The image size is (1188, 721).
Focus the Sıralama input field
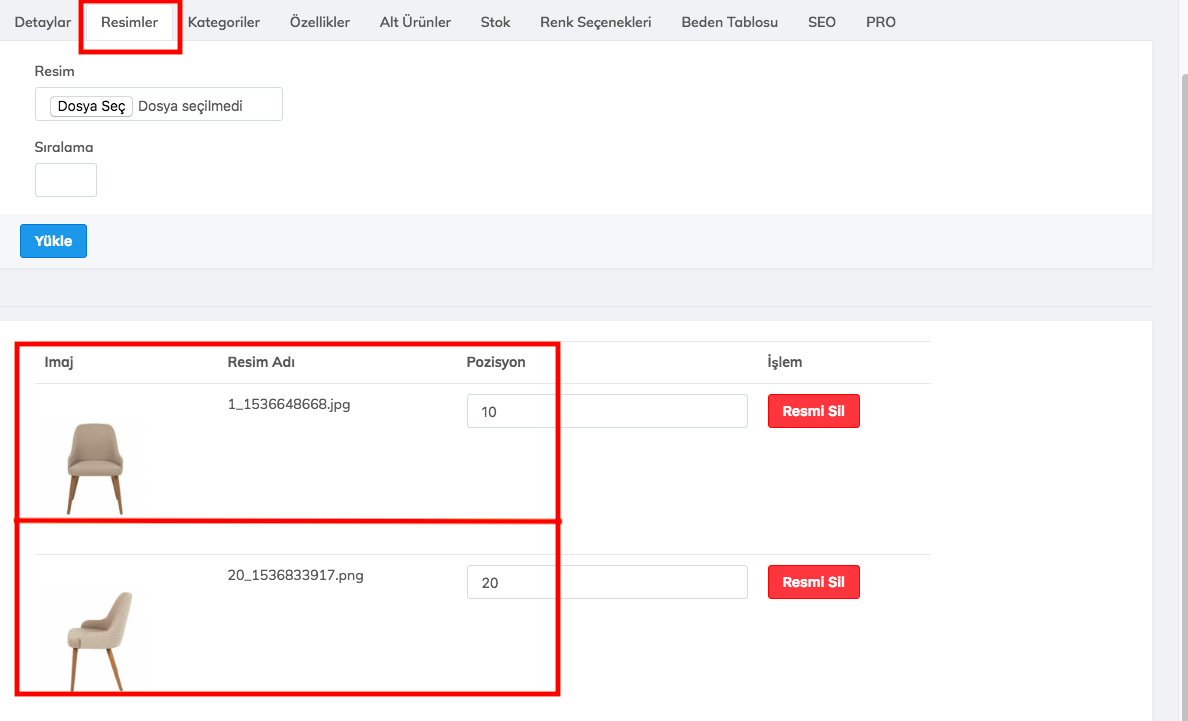click(x=66, y=180)
